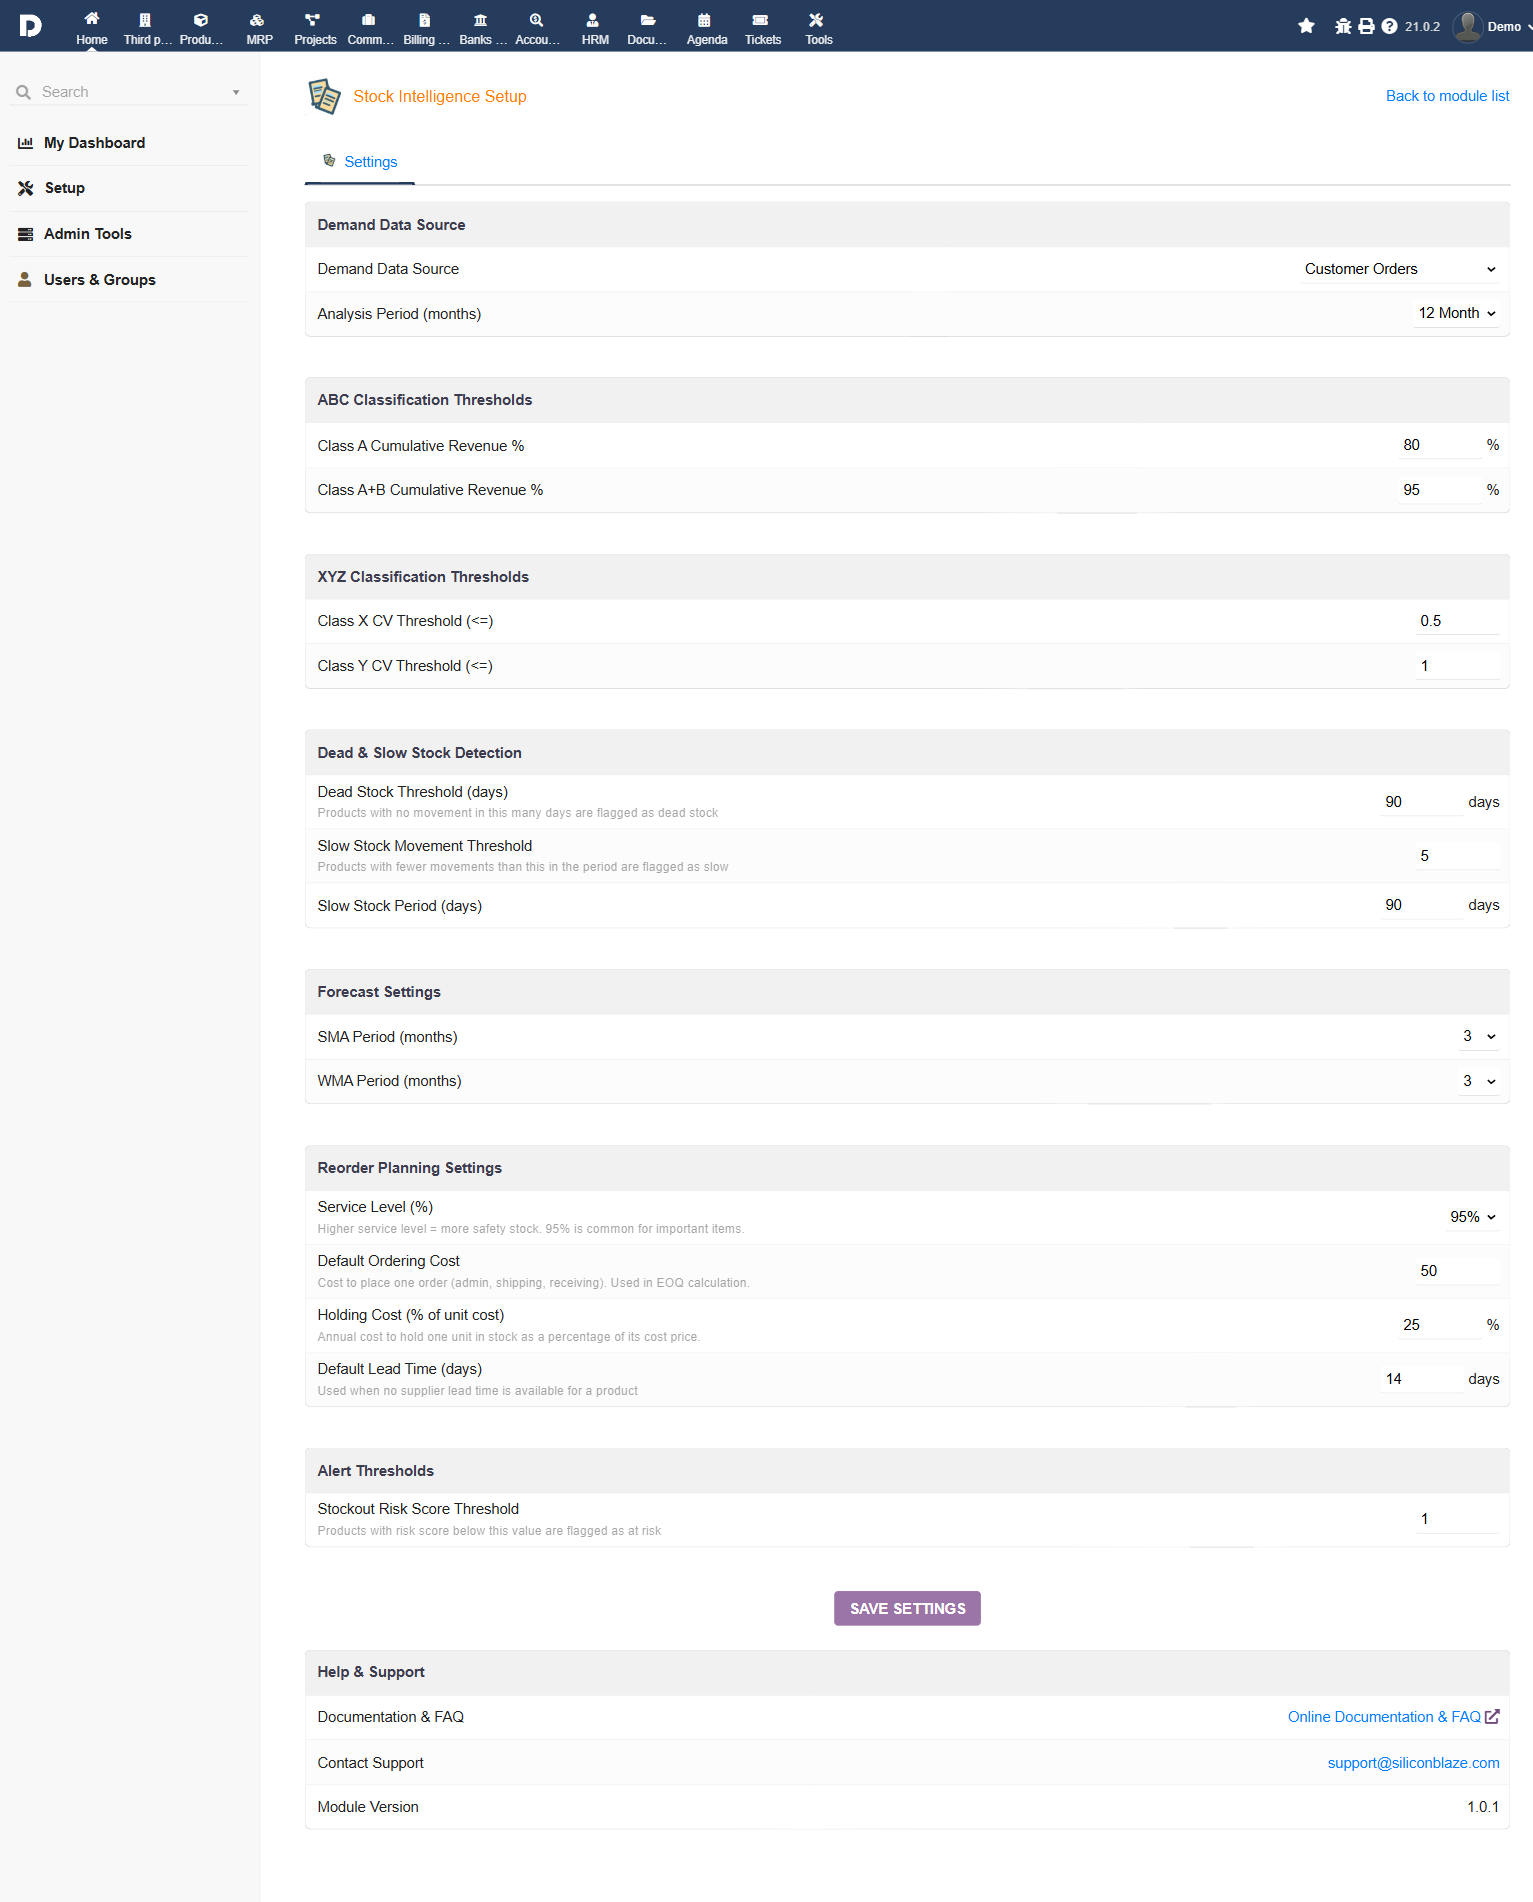Open the Demand Data Source dropdown

[1399, 269]
